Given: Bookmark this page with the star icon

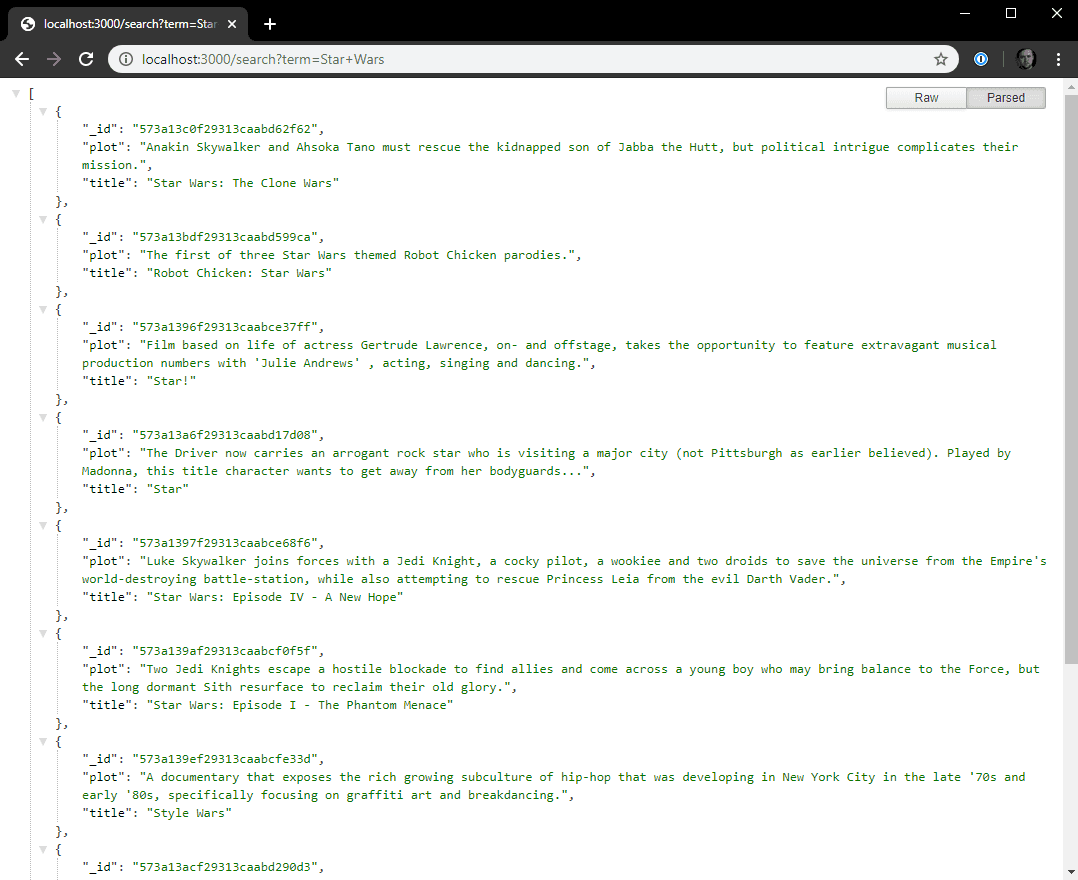Looking at the screenshot, I should tap(940, 59).
